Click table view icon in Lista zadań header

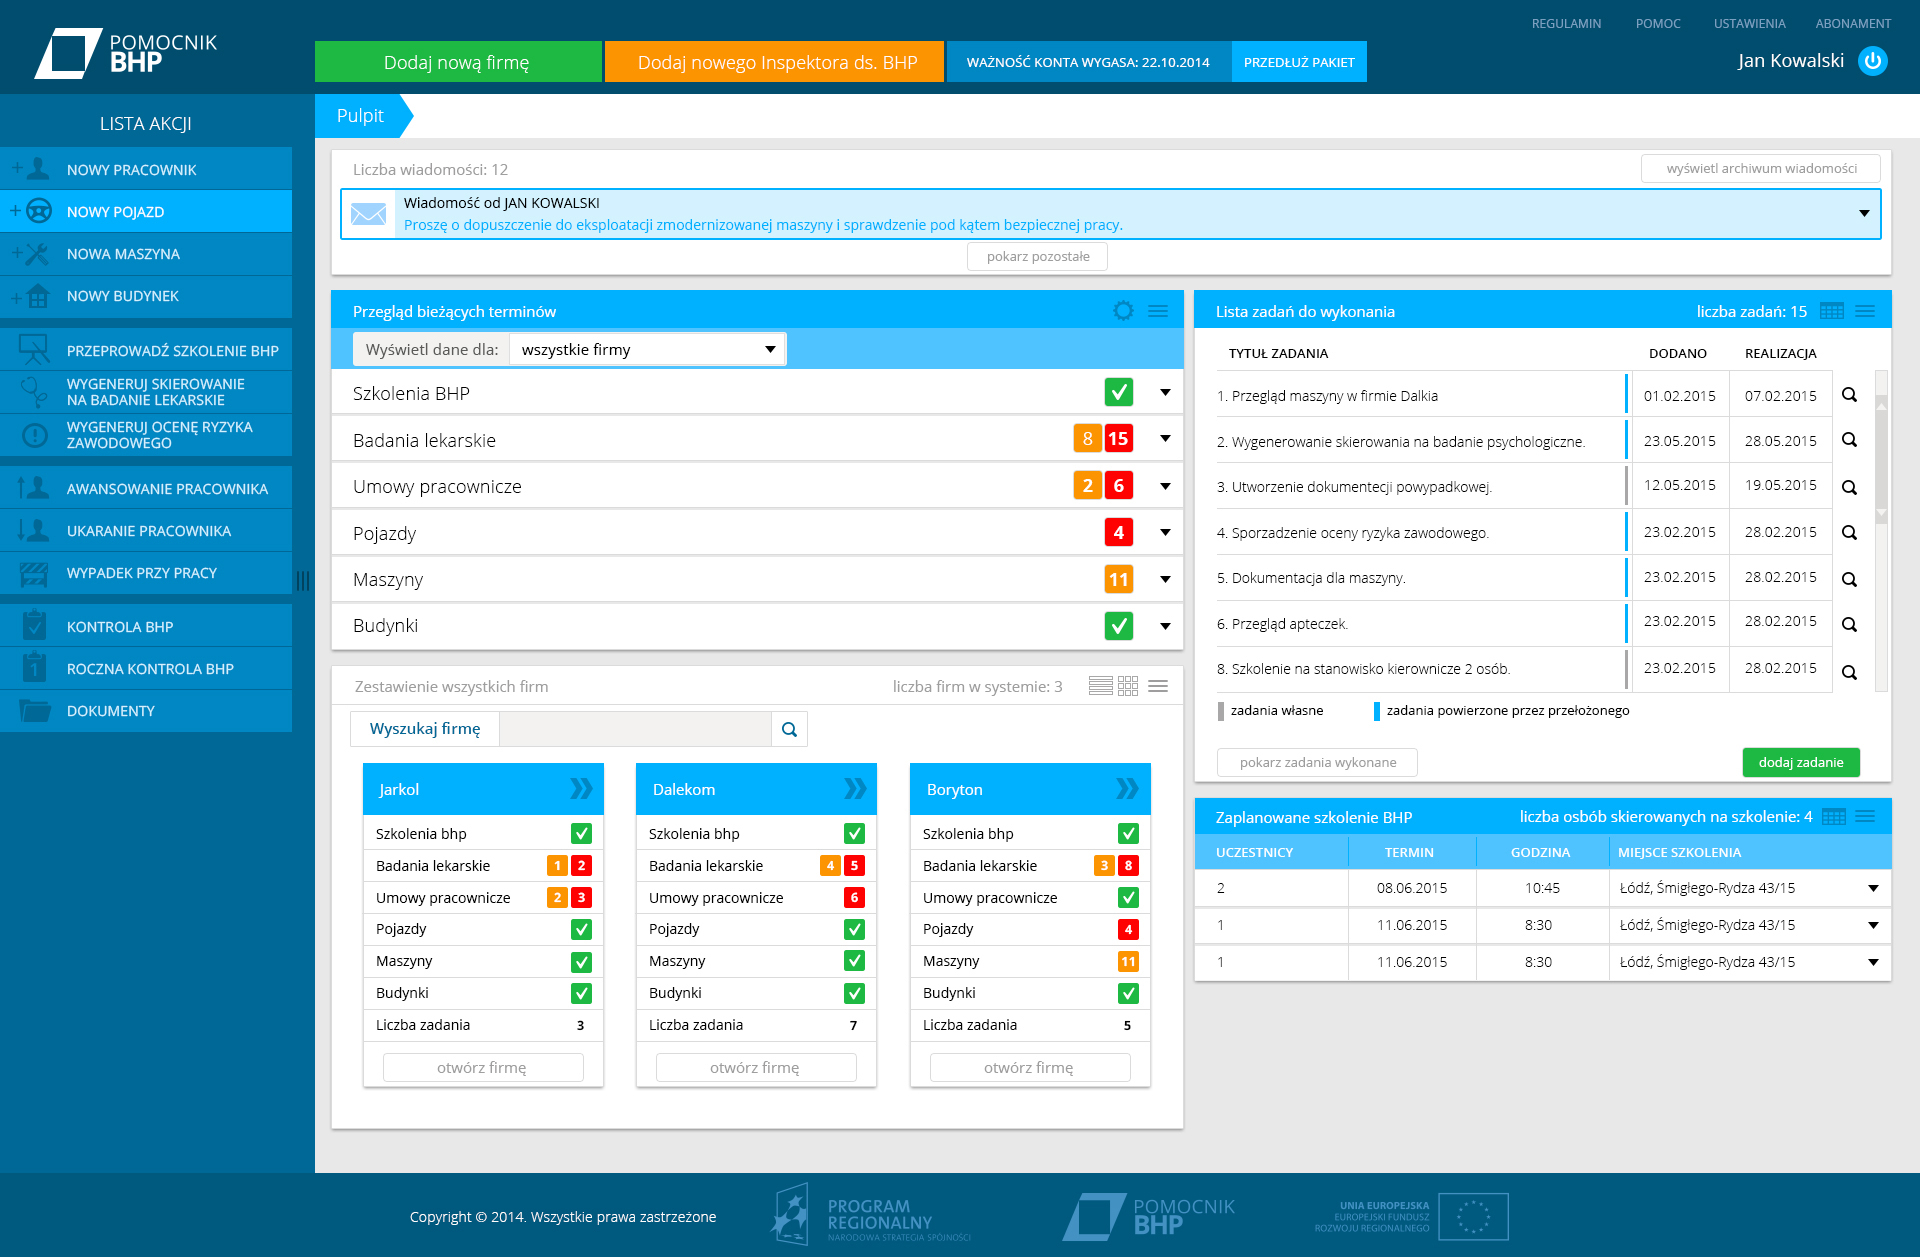(1832, 311)
